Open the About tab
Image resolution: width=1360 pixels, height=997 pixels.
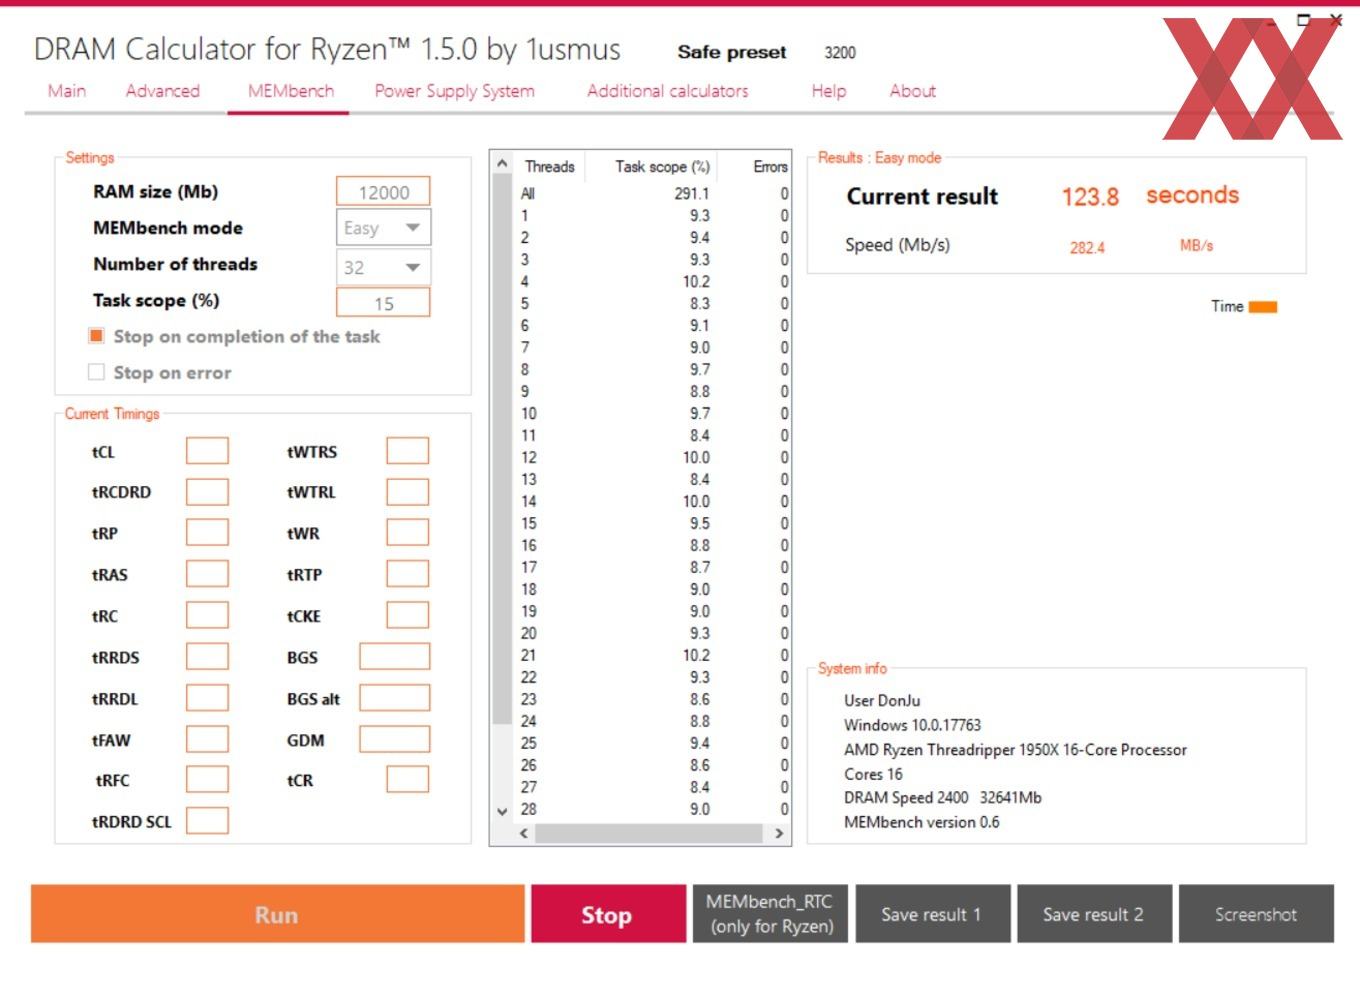(912, 91)
